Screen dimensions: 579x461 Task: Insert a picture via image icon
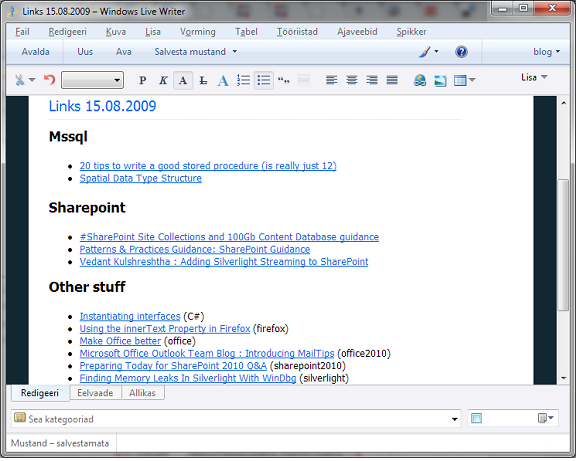(x=440, y=81)
